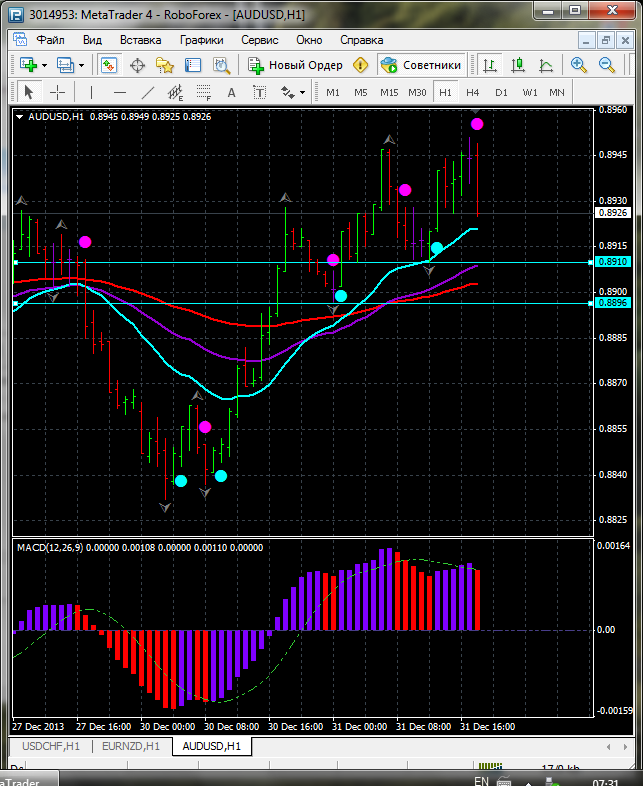Open the Графики menu
The image size is (643, 786).
pos(201,40)
